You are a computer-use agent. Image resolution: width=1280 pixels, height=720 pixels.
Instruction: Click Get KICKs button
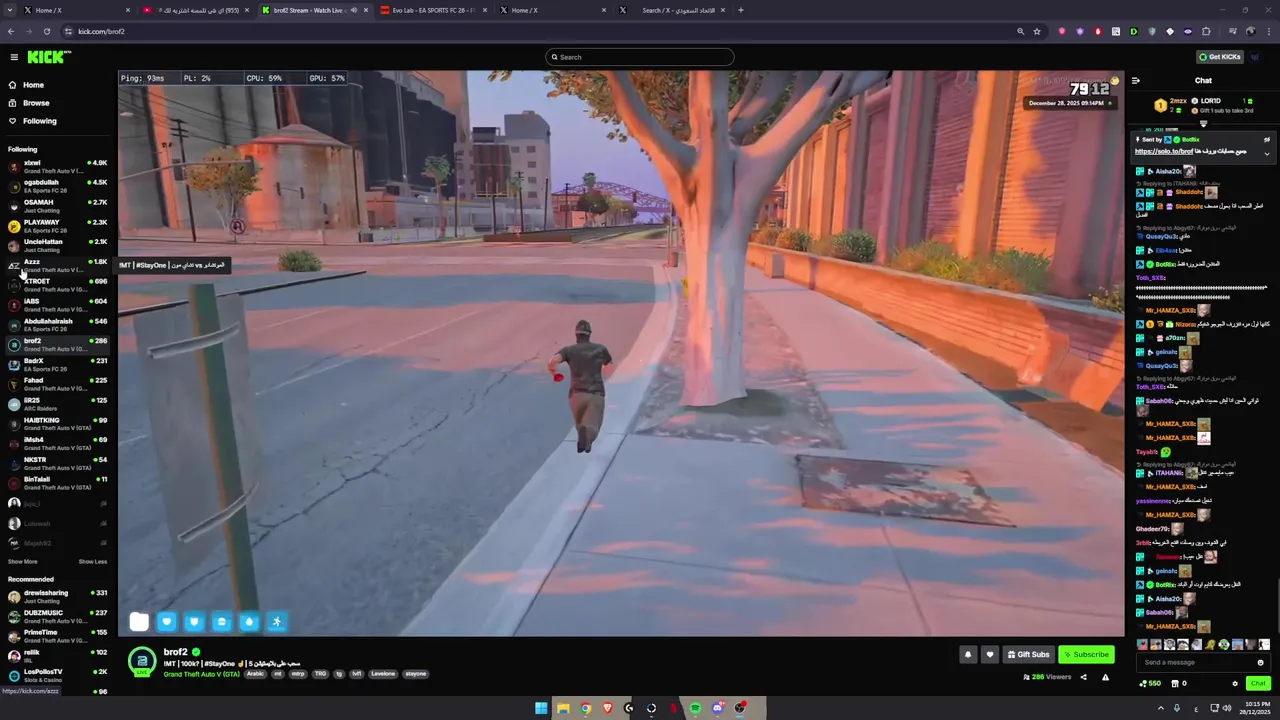pyautogui.click(x=1221, y=57)
